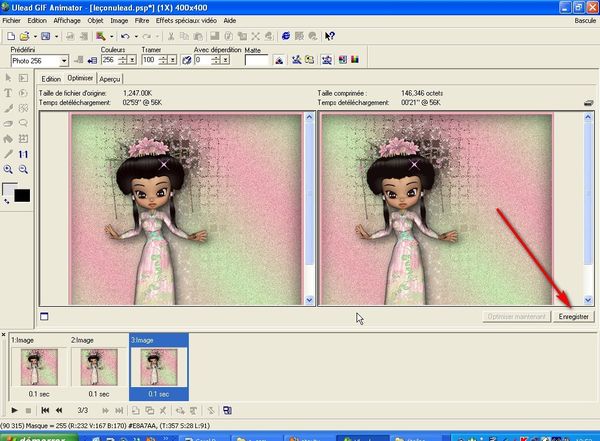Viewport: 600px width, 441px height.
Task: Click the window layout icon below preview
Action: coord(44,316)
